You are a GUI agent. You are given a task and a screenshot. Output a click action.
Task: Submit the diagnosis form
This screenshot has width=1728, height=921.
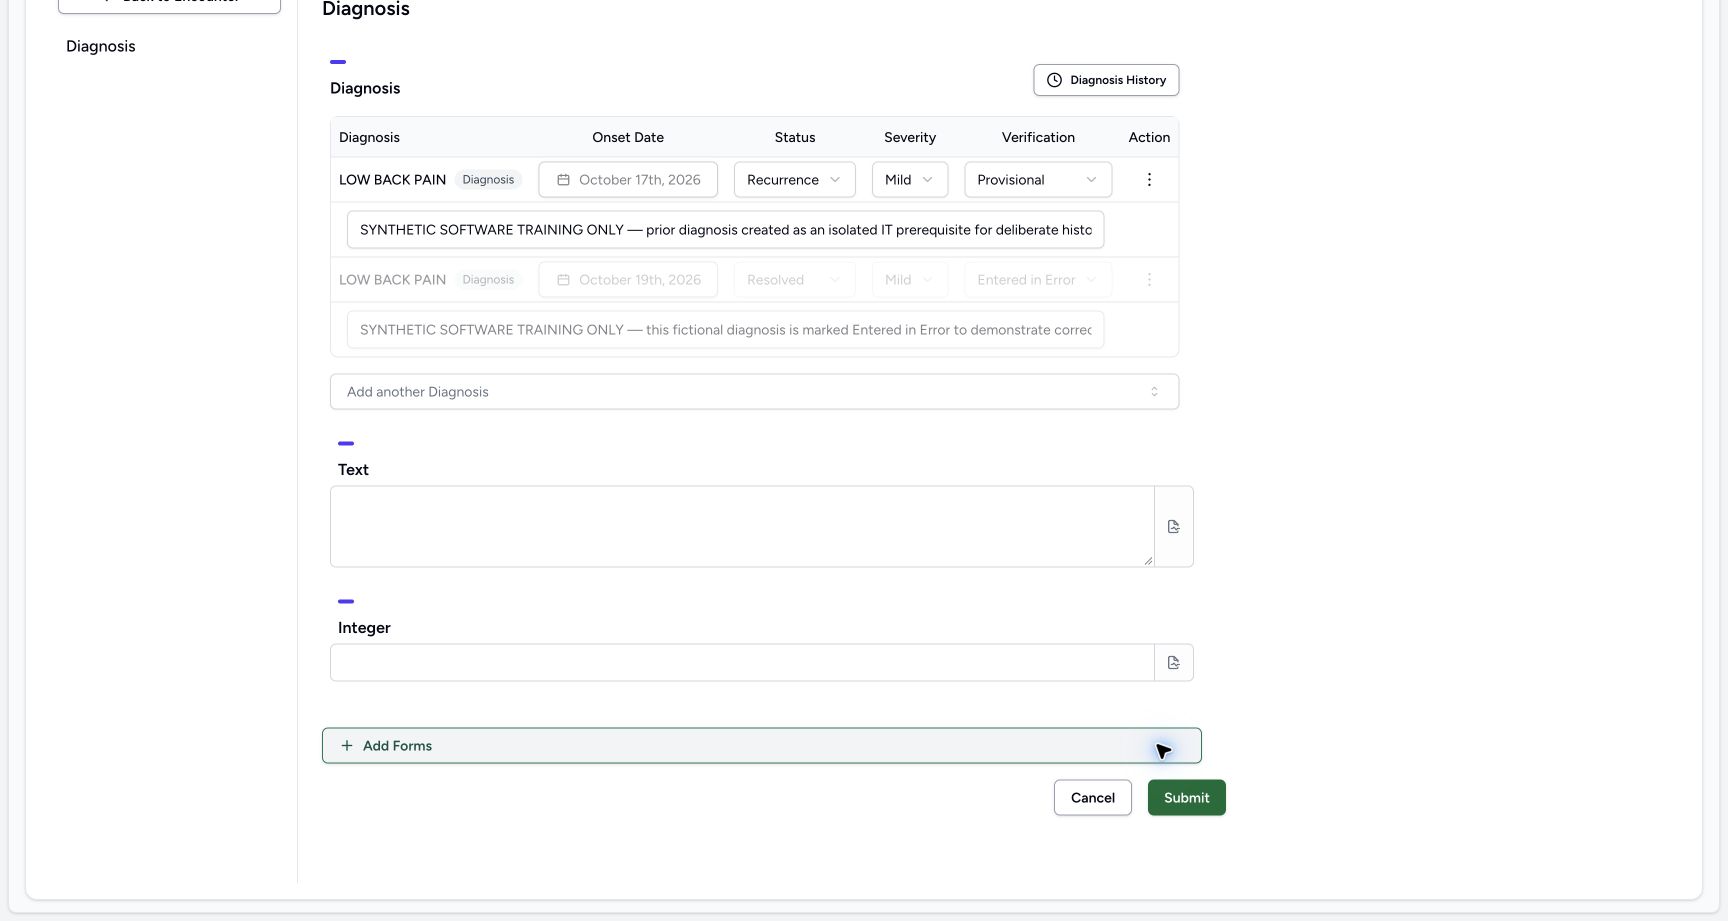(x=1186, y=798)
